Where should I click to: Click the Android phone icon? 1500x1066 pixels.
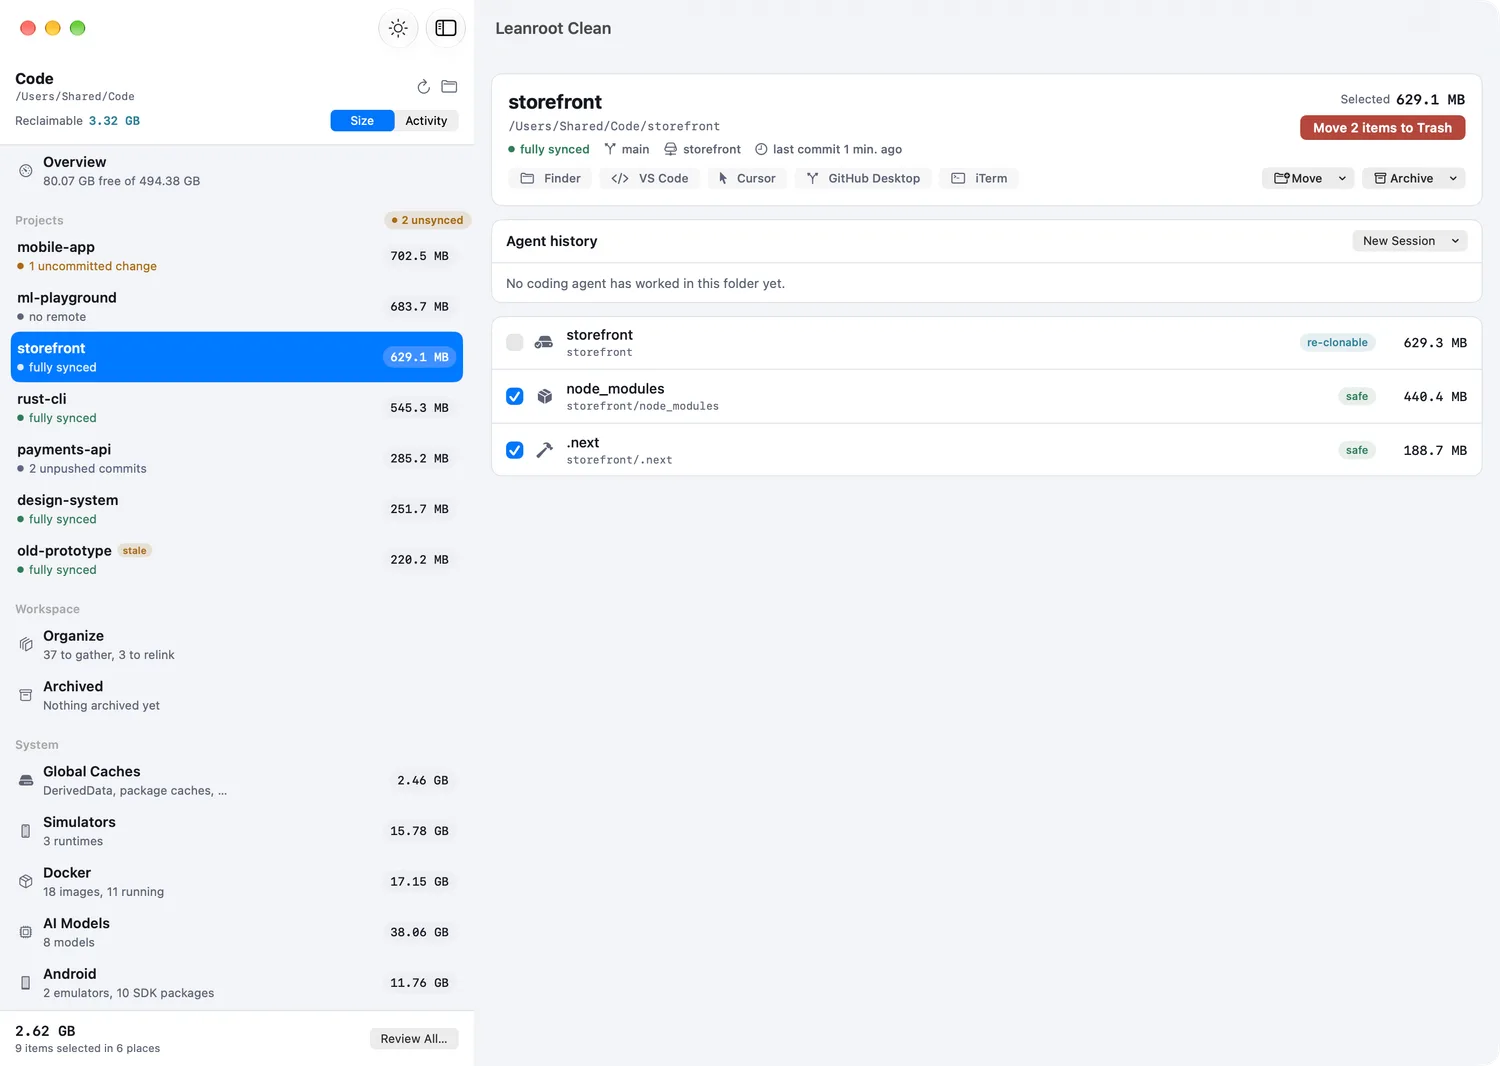click(x=26, y=983)
